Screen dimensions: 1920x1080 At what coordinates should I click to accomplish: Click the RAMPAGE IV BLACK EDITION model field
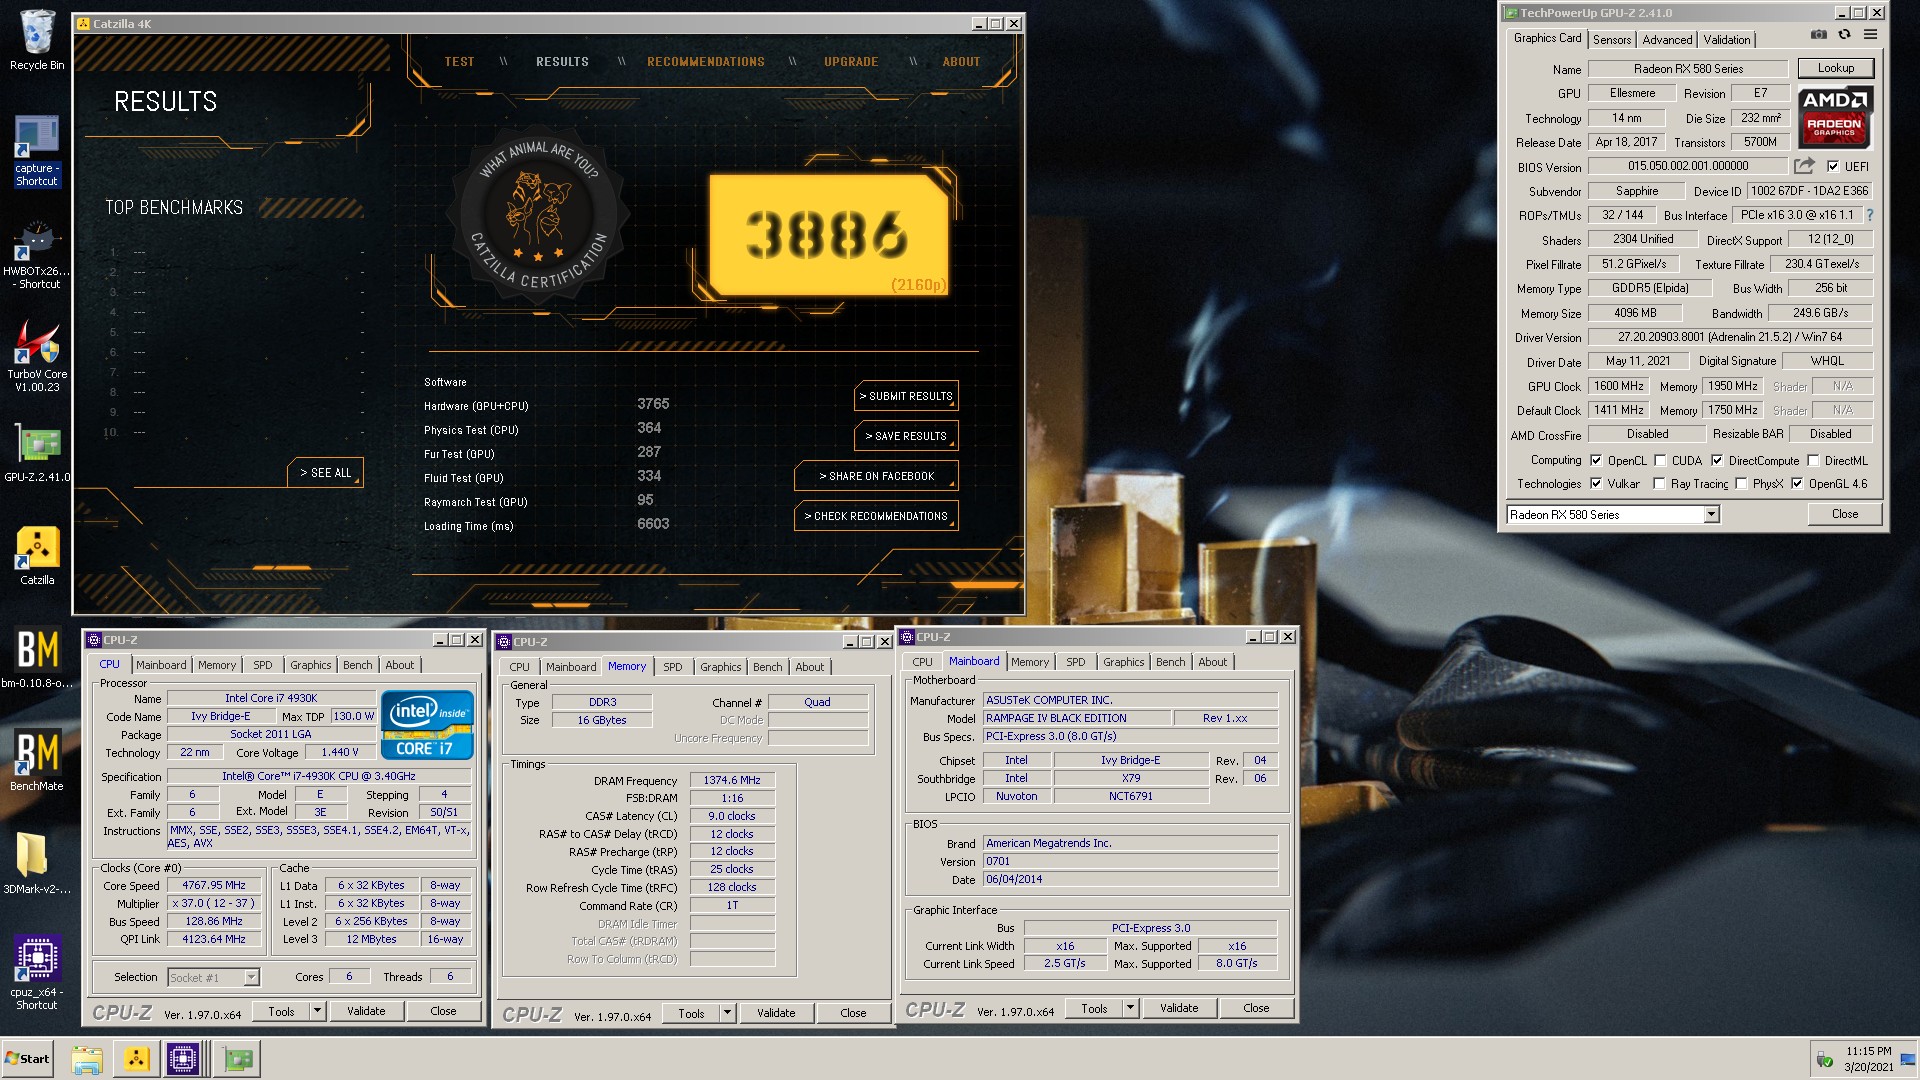1076,718
